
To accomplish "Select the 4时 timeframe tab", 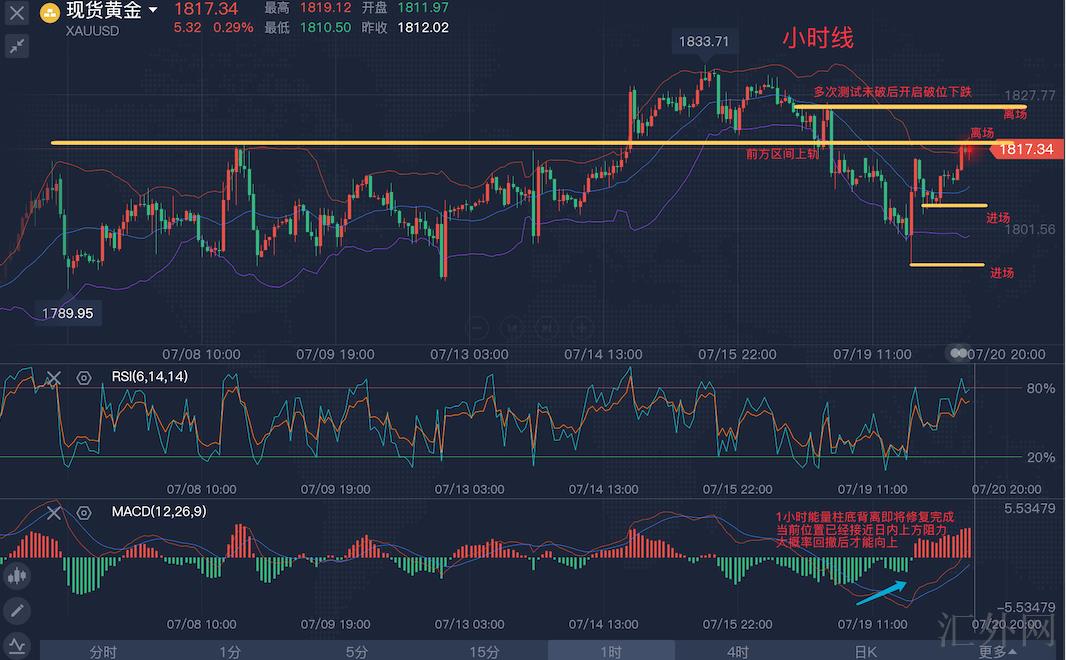I will click(738, 651).
